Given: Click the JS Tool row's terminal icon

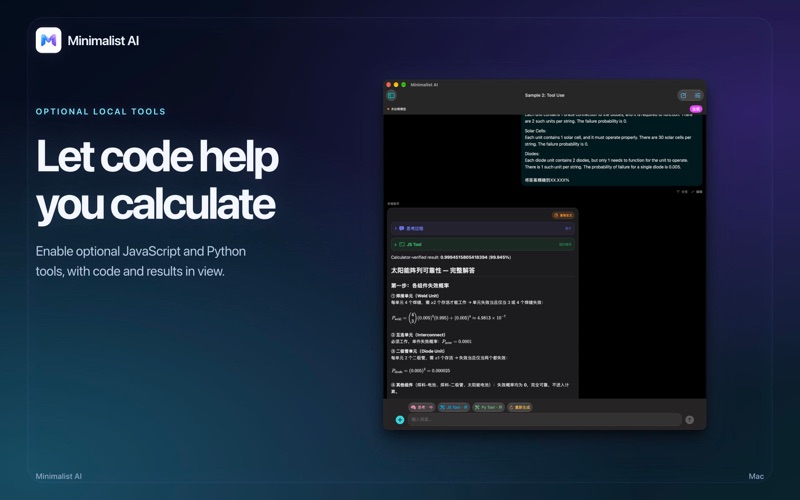Looking at the screenshot, I should pyautogui.click(x=402, y=244).
